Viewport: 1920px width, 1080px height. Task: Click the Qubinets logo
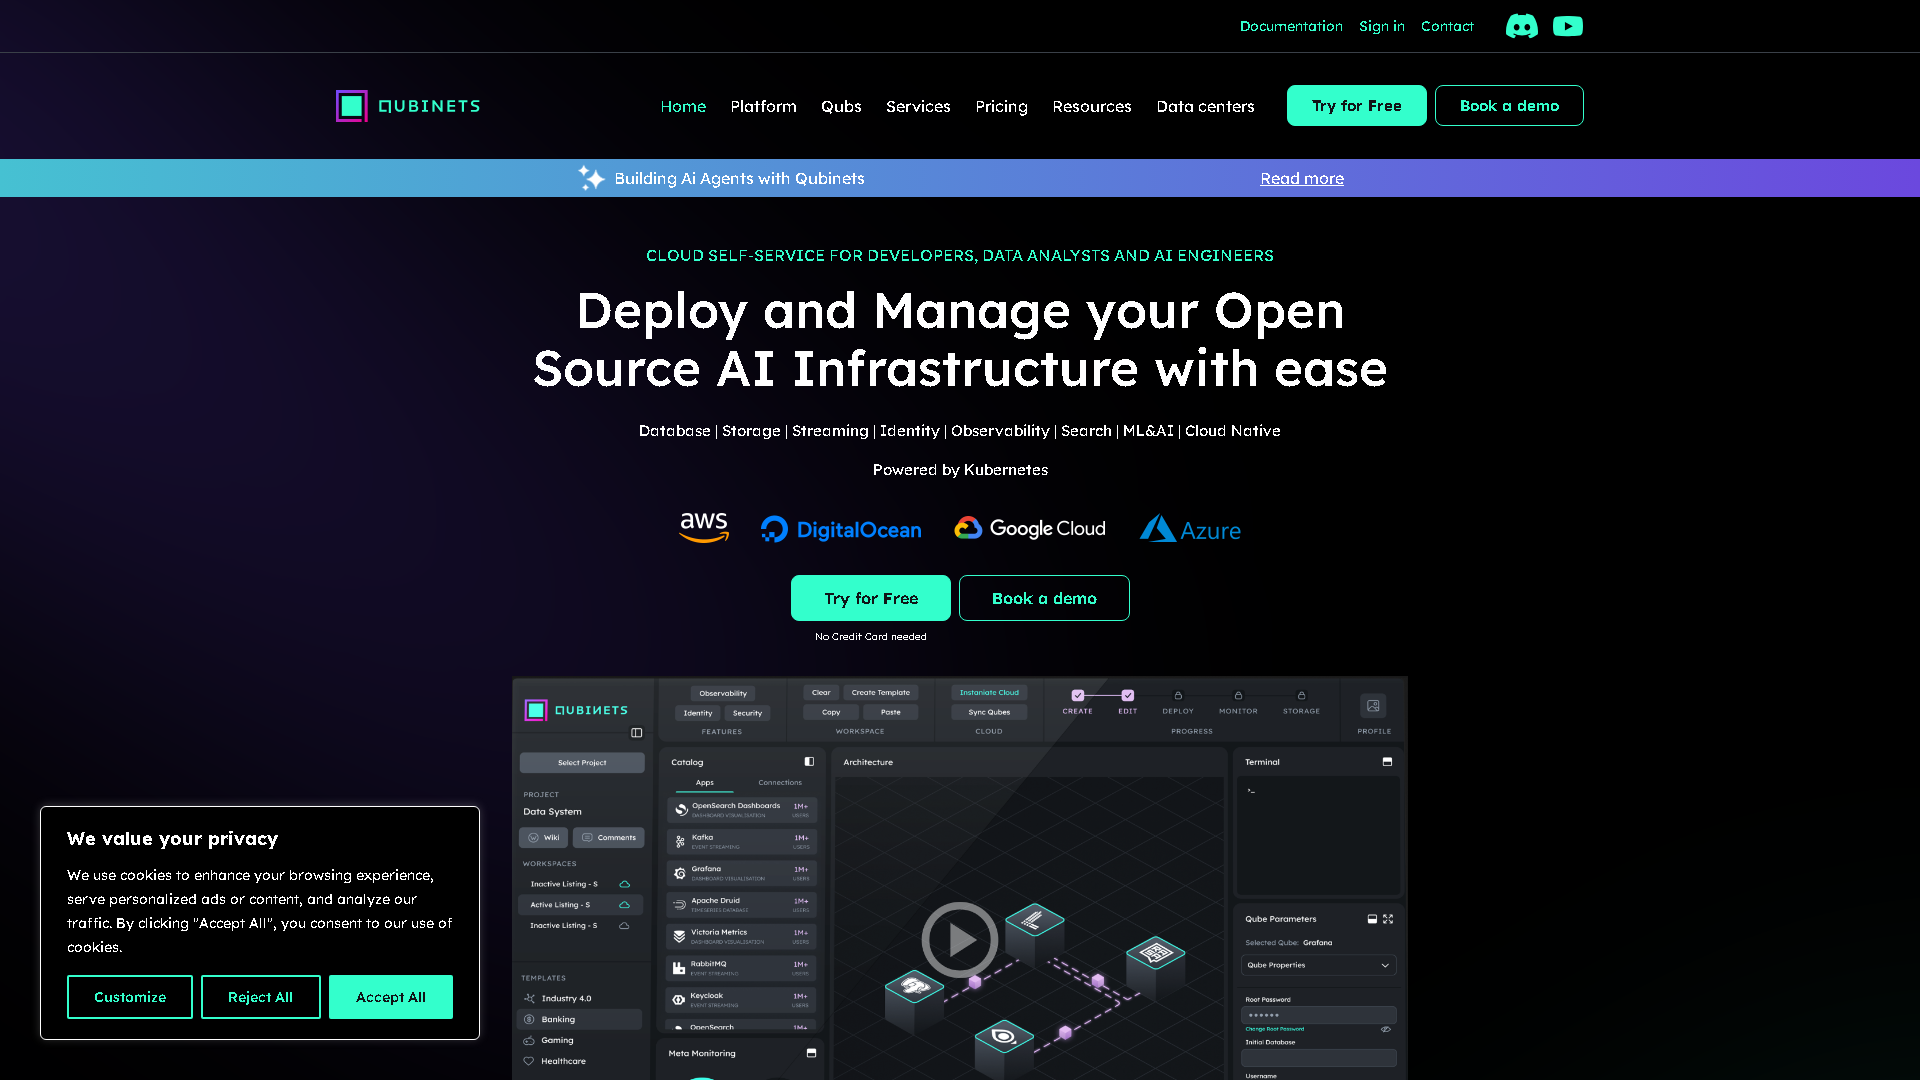tap(408, 105)
